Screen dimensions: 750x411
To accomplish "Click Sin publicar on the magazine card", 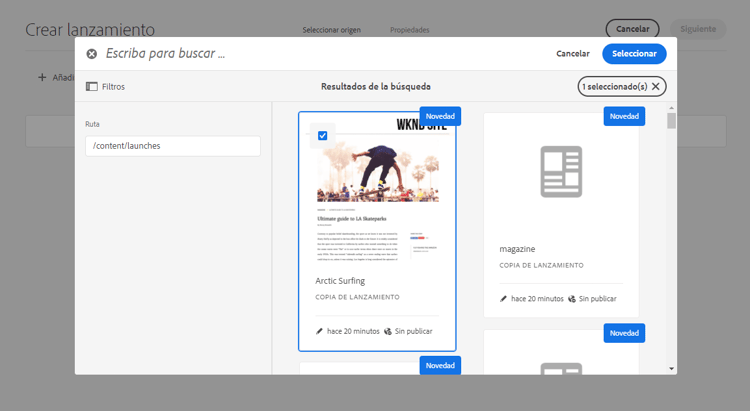I will tap(597, 299).
